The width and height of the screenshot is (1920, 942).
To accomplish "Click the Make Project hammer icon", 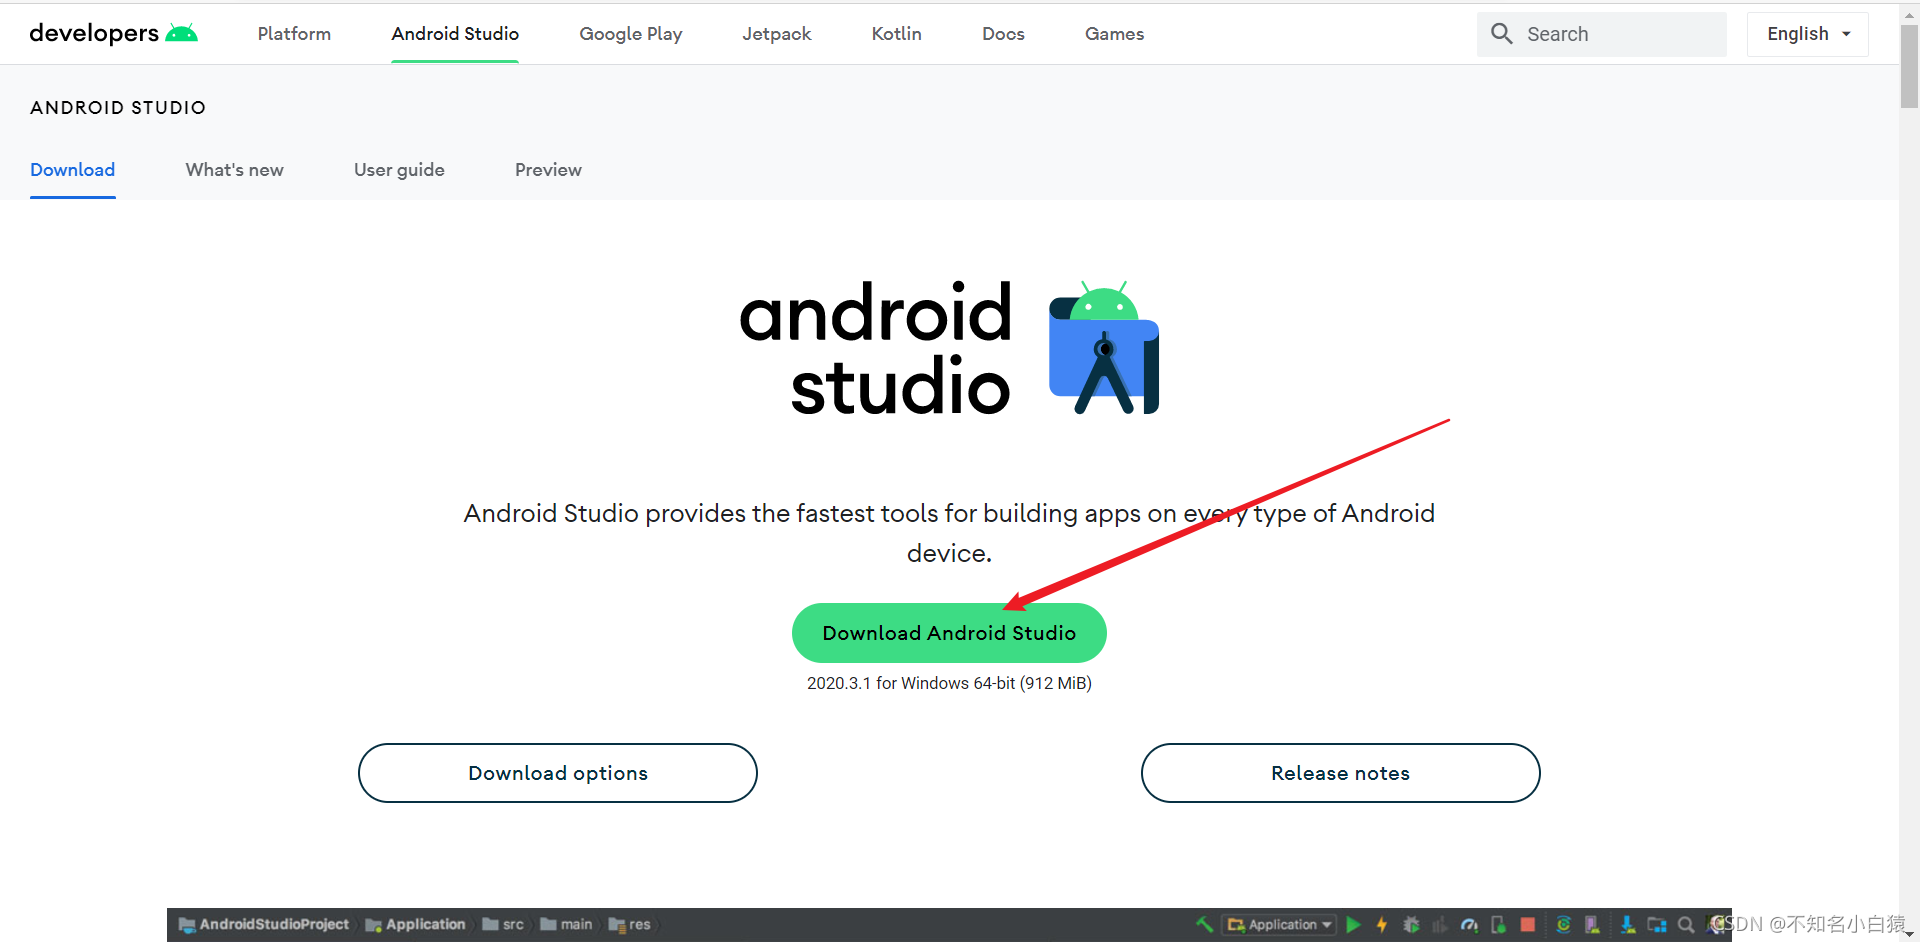I will 1204,924.
